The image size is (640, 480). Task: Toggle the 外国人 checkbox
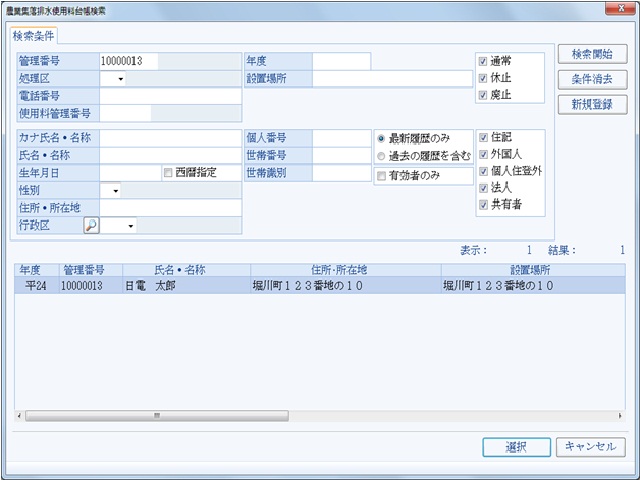[483, 154]
